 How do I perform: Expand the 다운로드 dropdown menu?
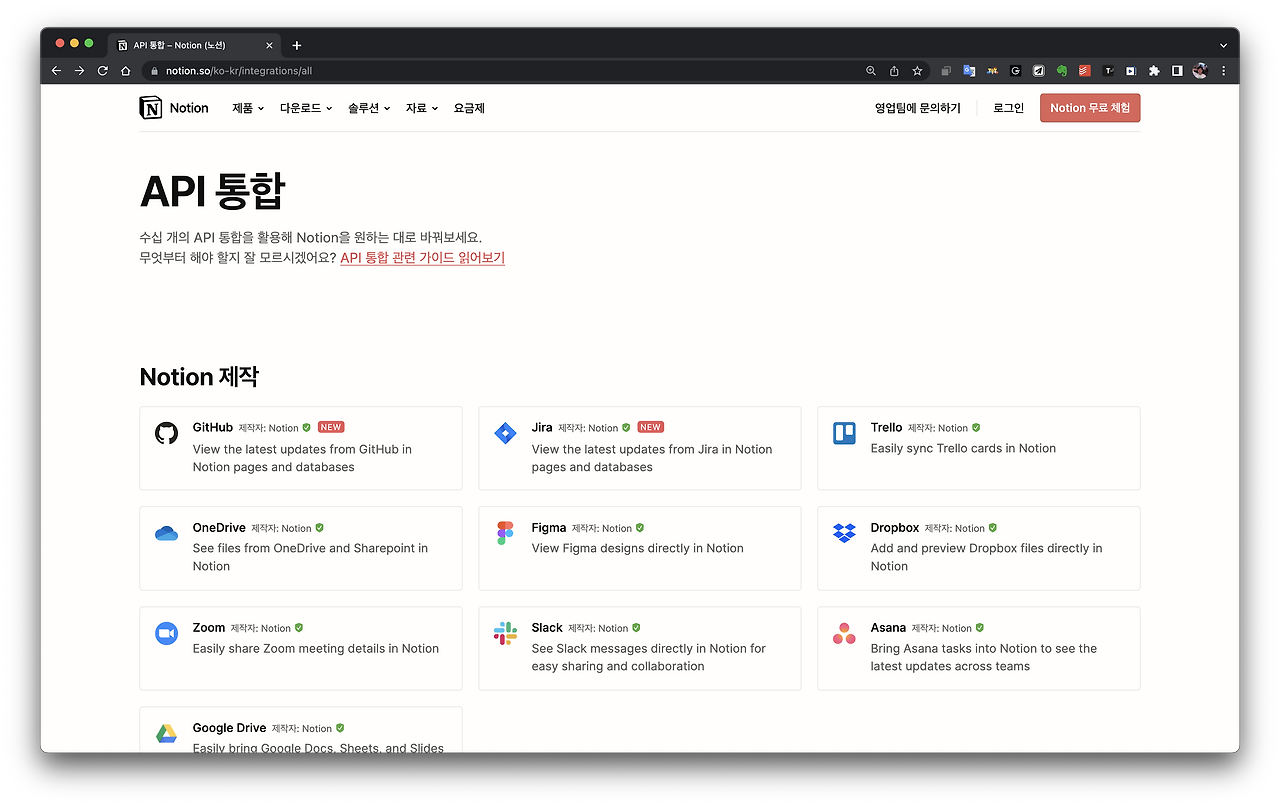[x=306, y=108]
